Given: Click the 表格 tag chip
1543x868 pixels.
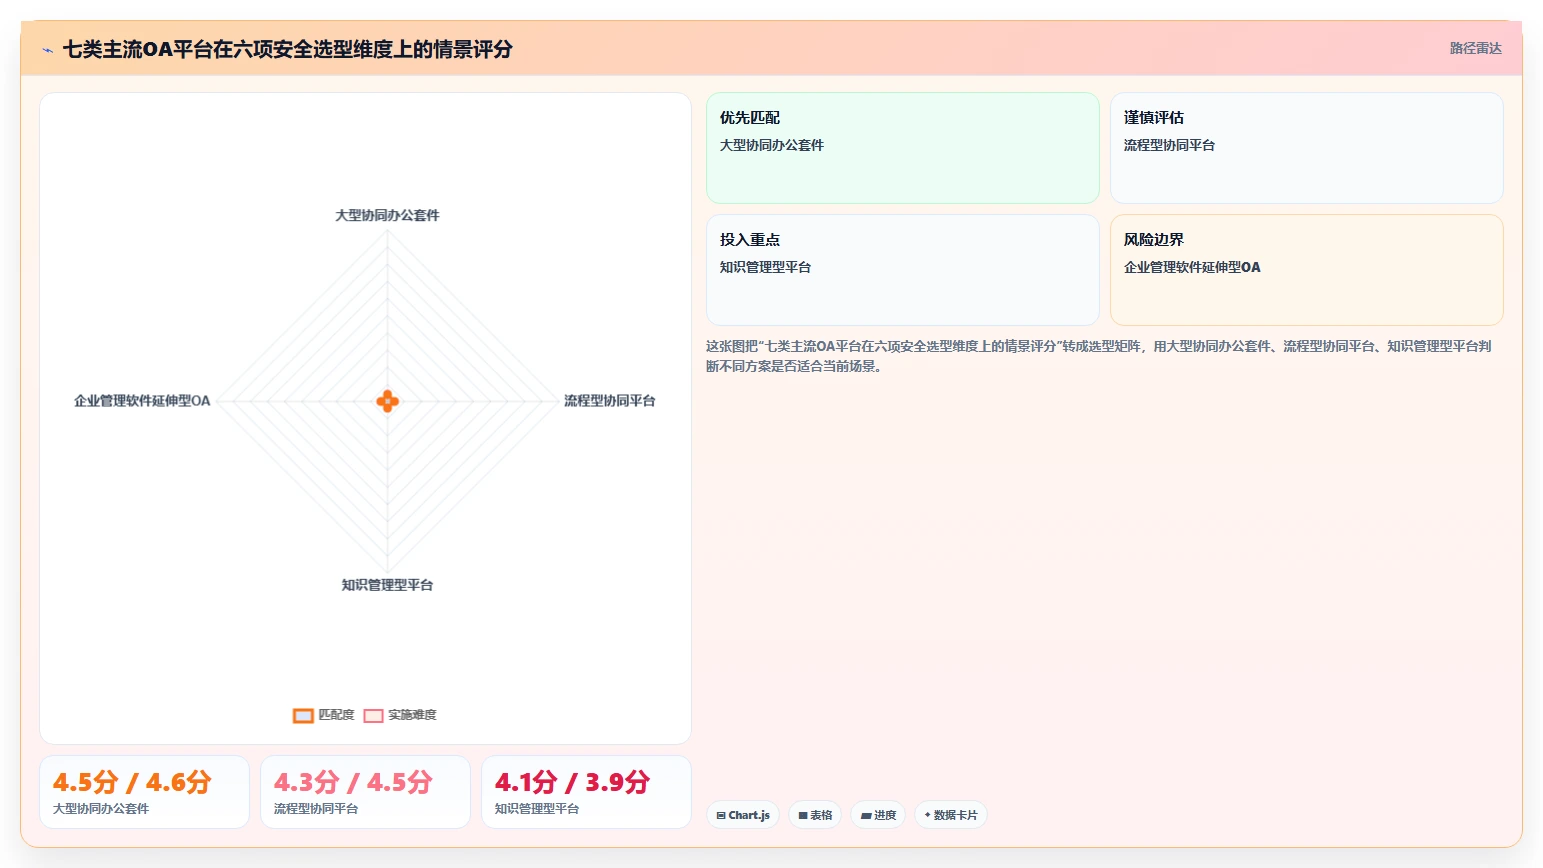Looking at the screenshot, I should tap(815, 815).
